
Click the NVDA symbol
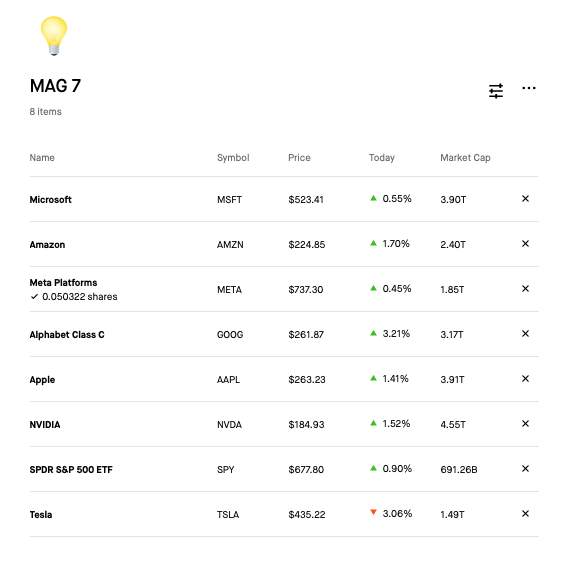(x=229, y=425)
